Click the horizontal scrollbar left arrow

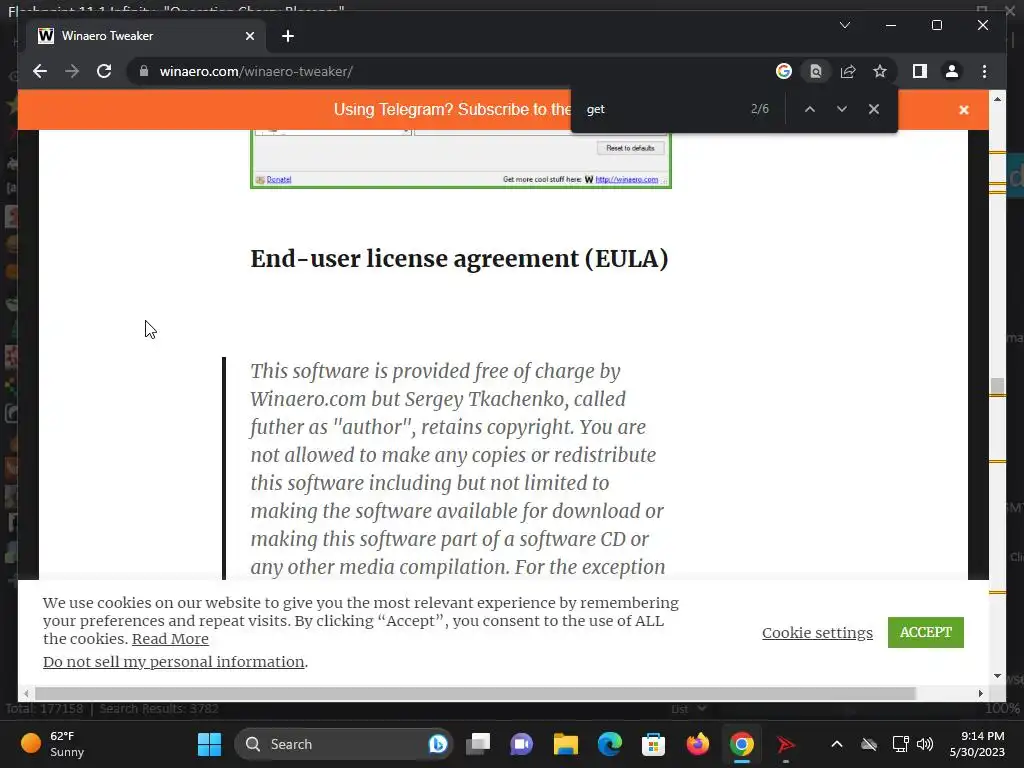pyautogui.click(x=26, y=694)
